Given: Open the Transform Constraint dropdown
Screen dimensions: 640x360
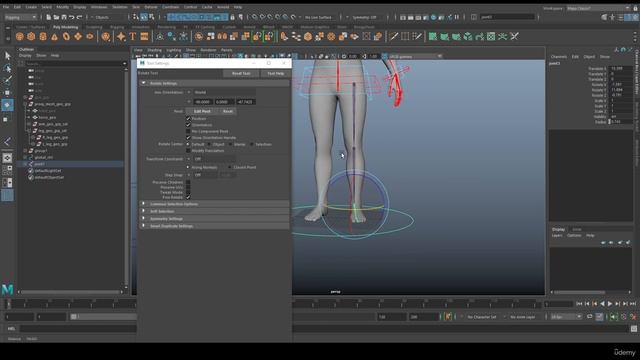Looking at the screenshot, I should point(214,159).
